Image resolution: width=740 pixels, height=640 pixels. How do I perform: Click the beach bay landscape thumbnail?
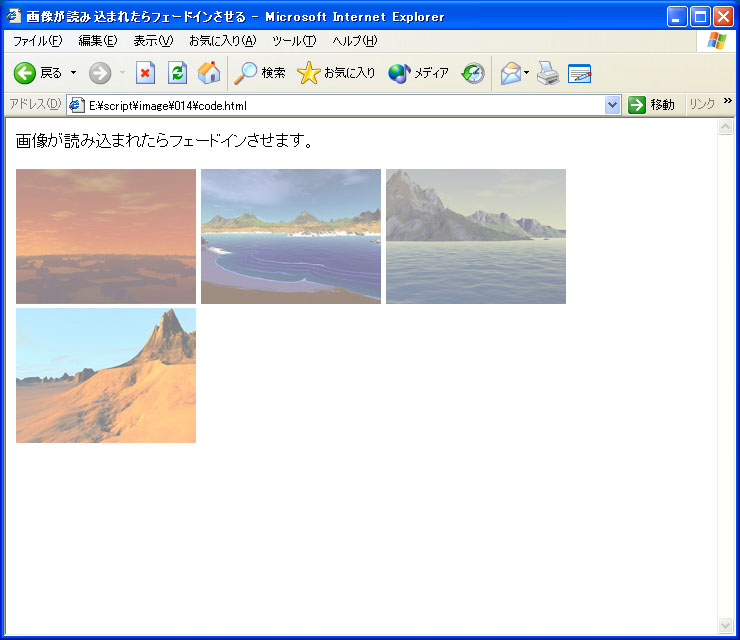pos(291,236)
